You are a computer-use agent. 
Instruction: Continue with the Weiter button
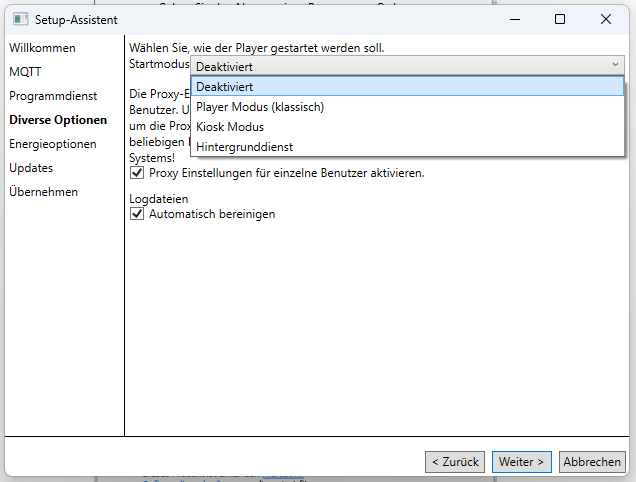tap(522, 462)
